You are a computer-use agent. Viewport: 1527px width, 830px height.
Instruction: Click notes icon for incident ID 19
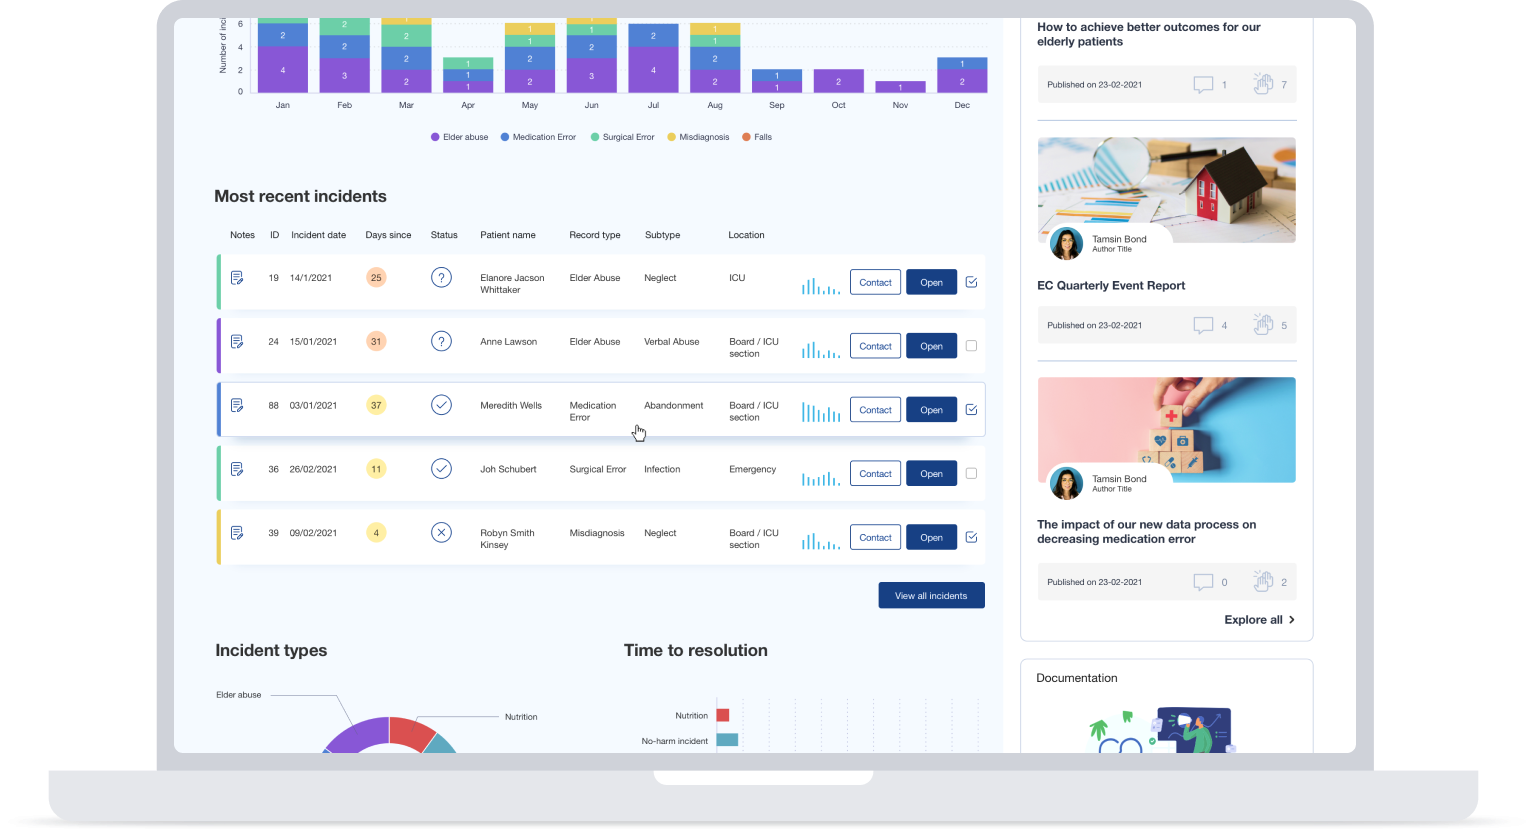[237, 278]
